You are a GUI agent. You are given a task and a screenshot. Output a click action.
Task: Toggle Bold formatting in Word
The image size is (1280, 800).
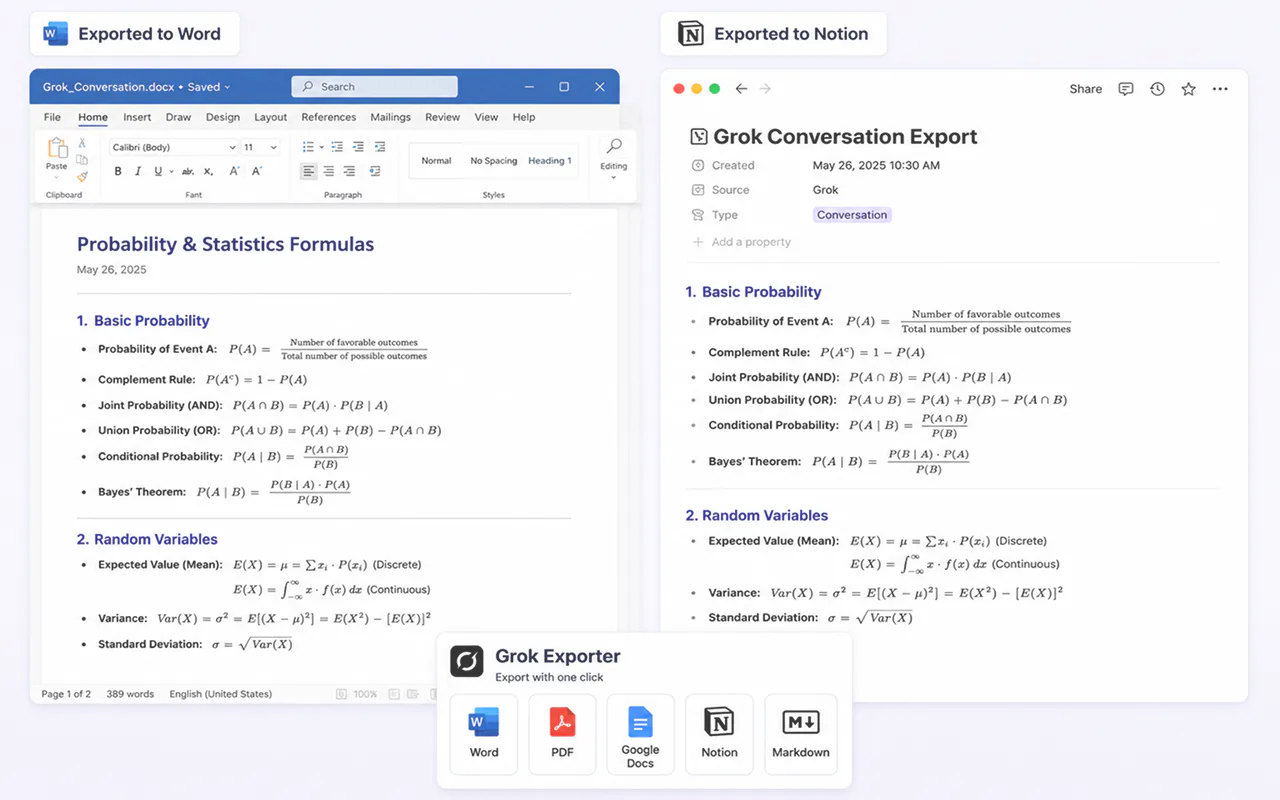118,171
